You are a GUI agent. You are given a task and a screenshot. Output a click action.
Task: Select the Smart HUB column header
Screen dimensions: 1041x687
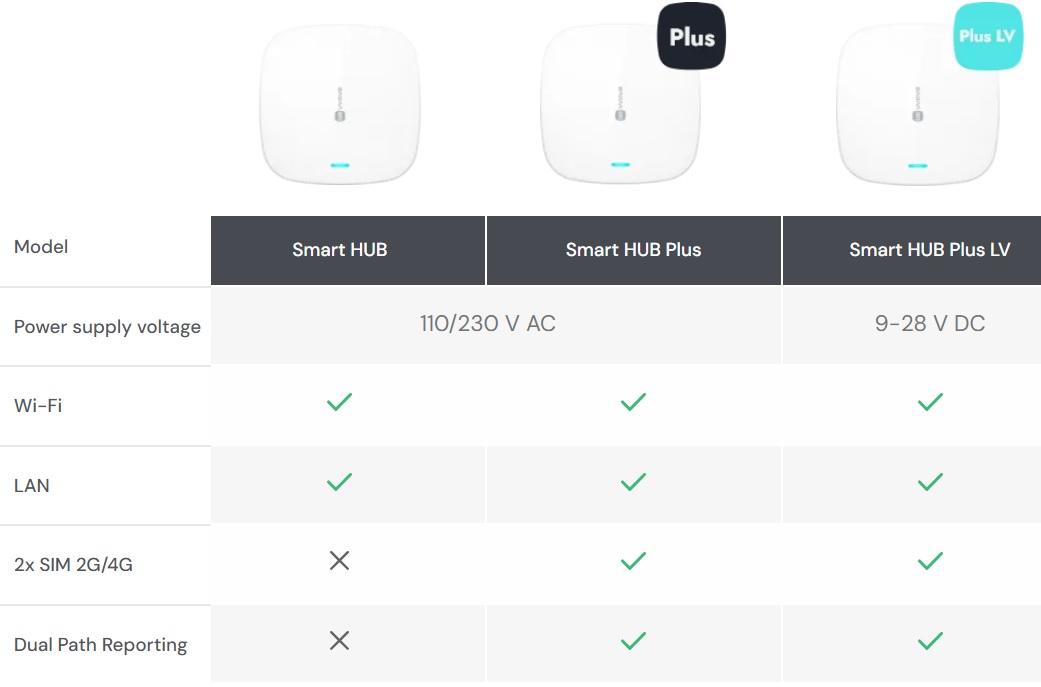tap(339, 250)
